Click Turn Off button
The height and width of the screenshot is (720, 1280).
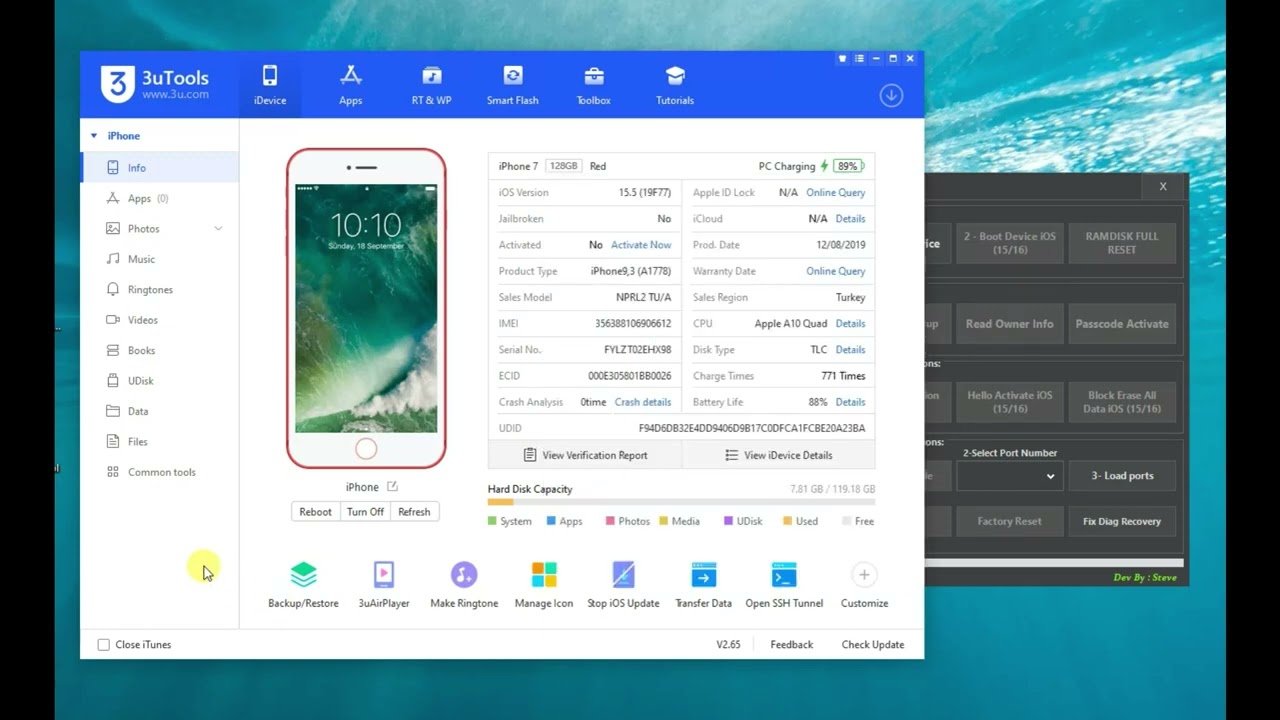coord(365,512)
